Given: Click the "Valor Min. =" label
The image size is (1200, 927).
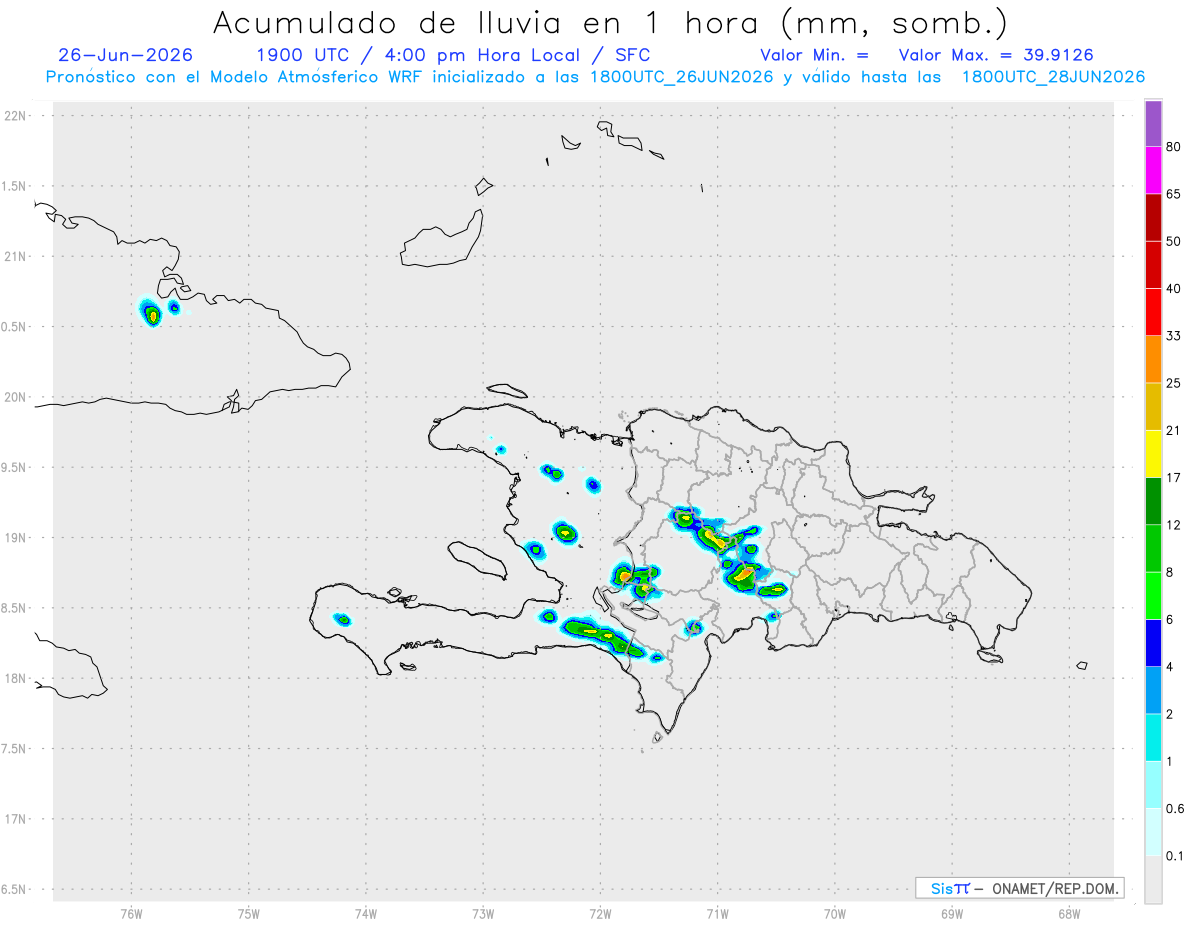Looking at the screenshot, I should tap(814, 55).
